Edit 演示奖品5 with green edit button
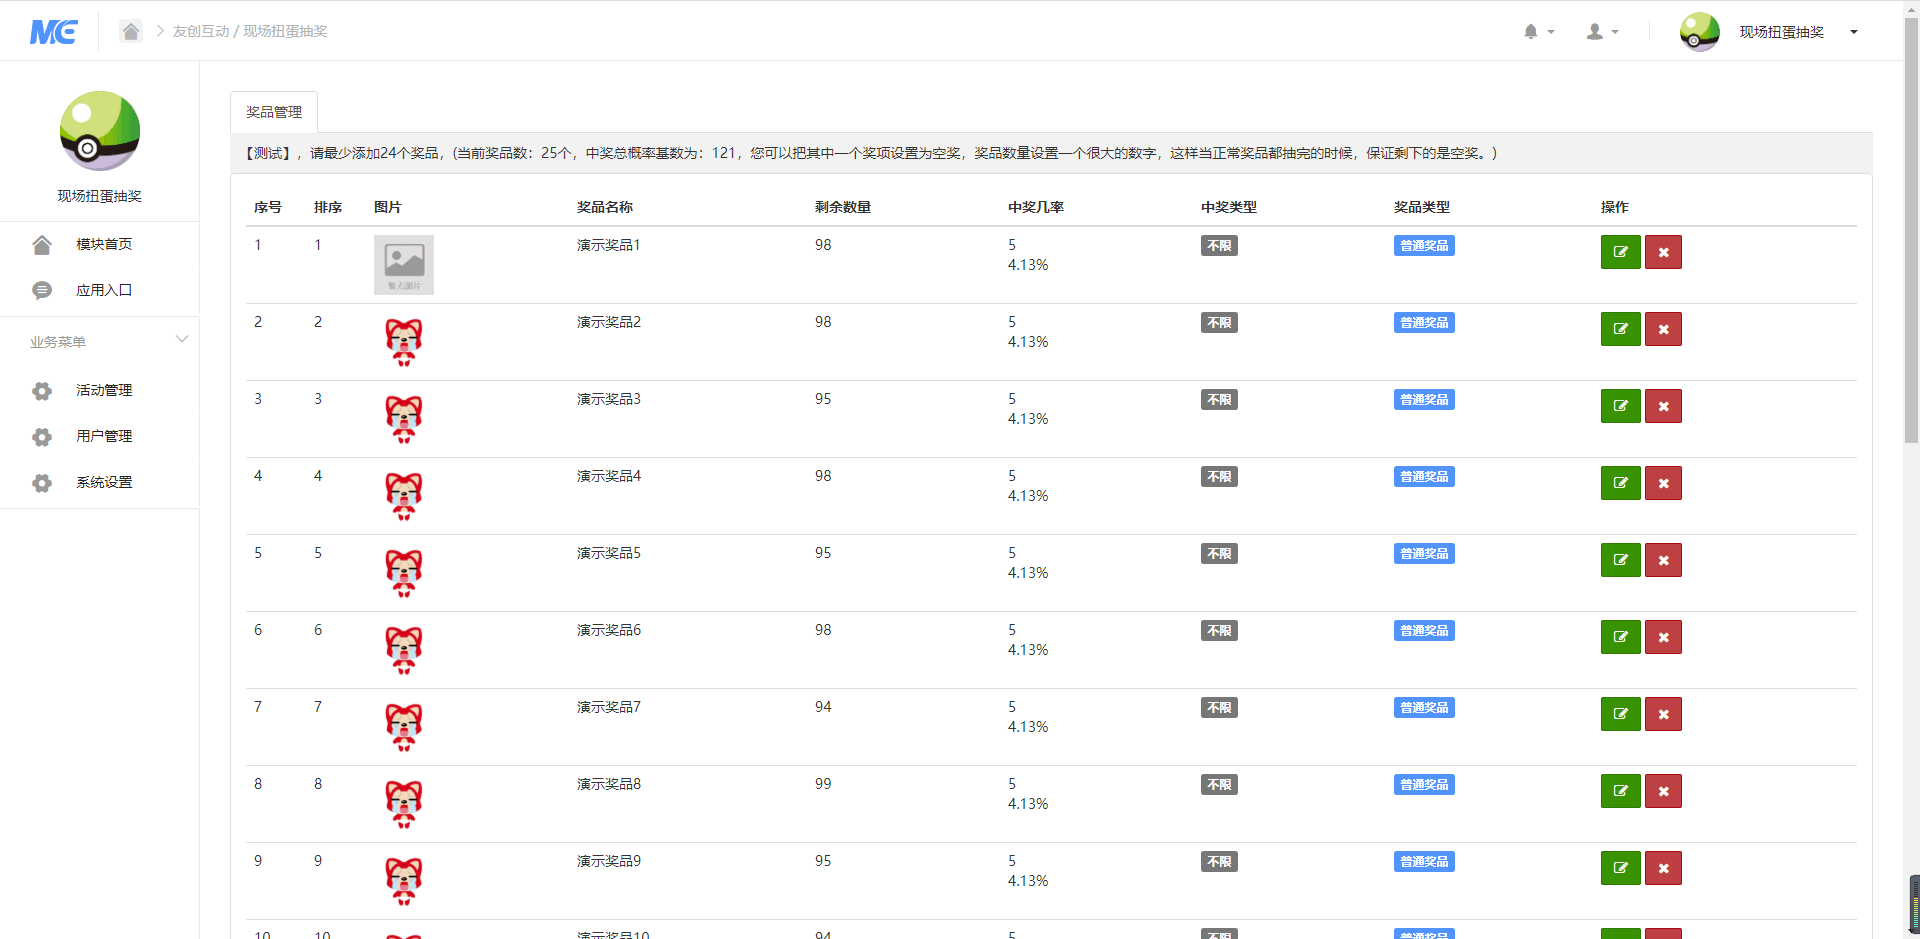Viewport: 1920px width, 939px height. (1620, 560)
